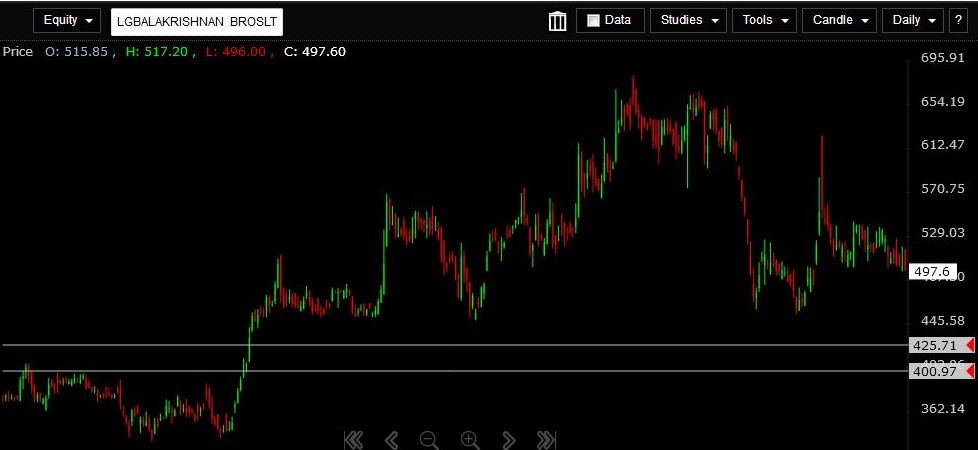Zoom in on the price chart

tap(469, 439)
